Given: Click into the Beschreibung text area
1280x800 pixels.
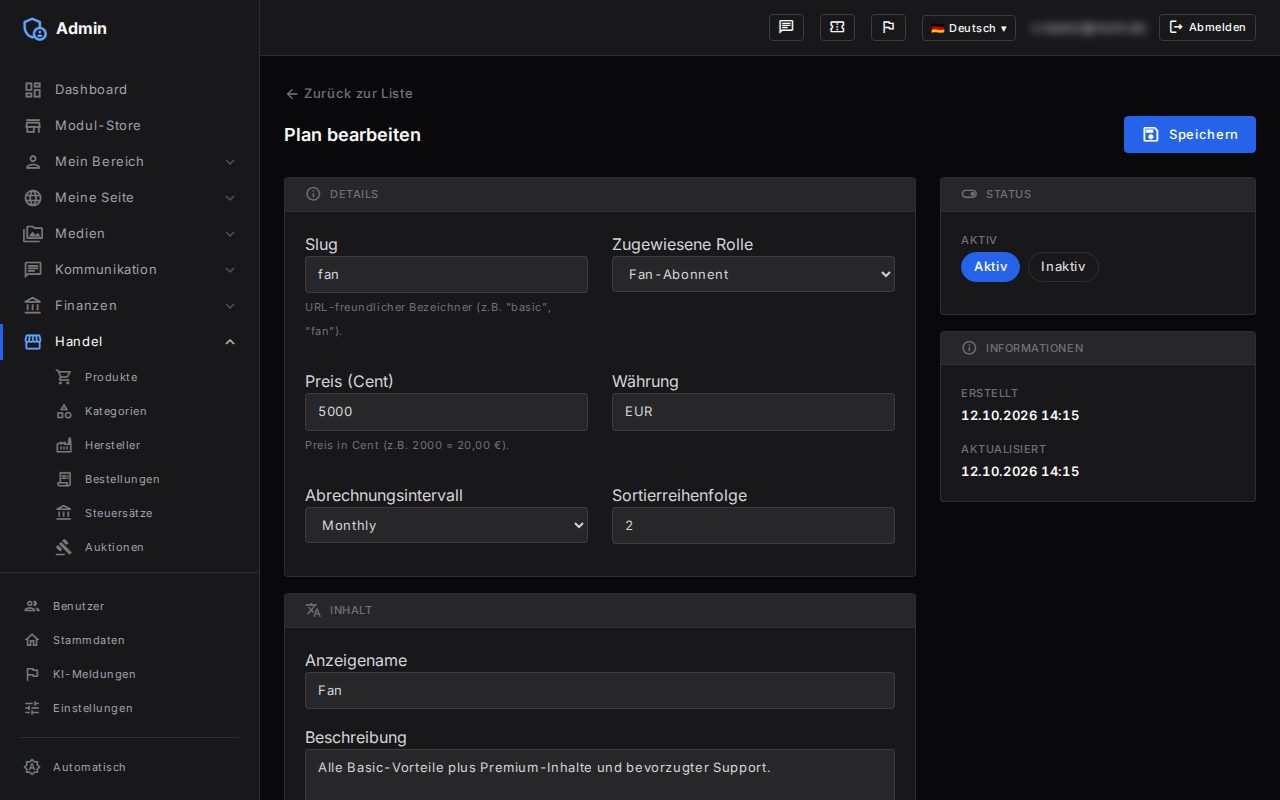Looking at the screenshot, I should click(x=600, y=775).
